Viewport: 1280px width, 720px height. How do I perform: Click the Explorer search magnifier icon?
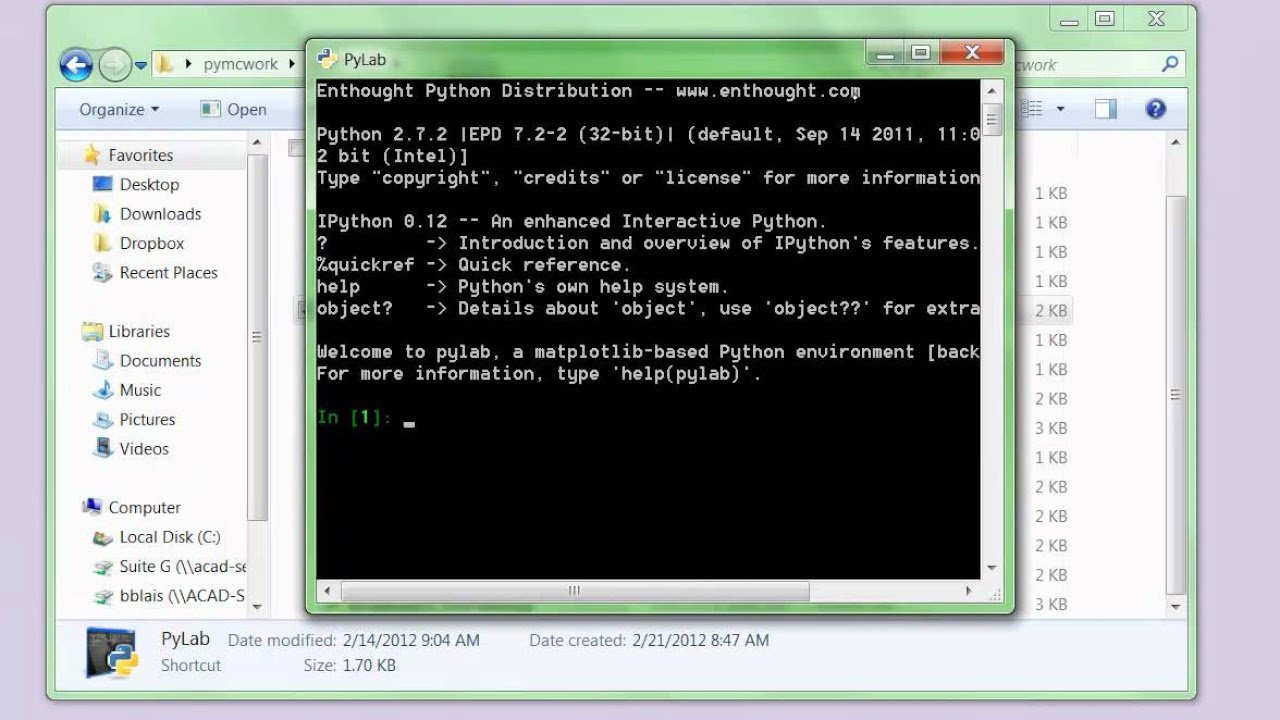tap(1170, 64)
